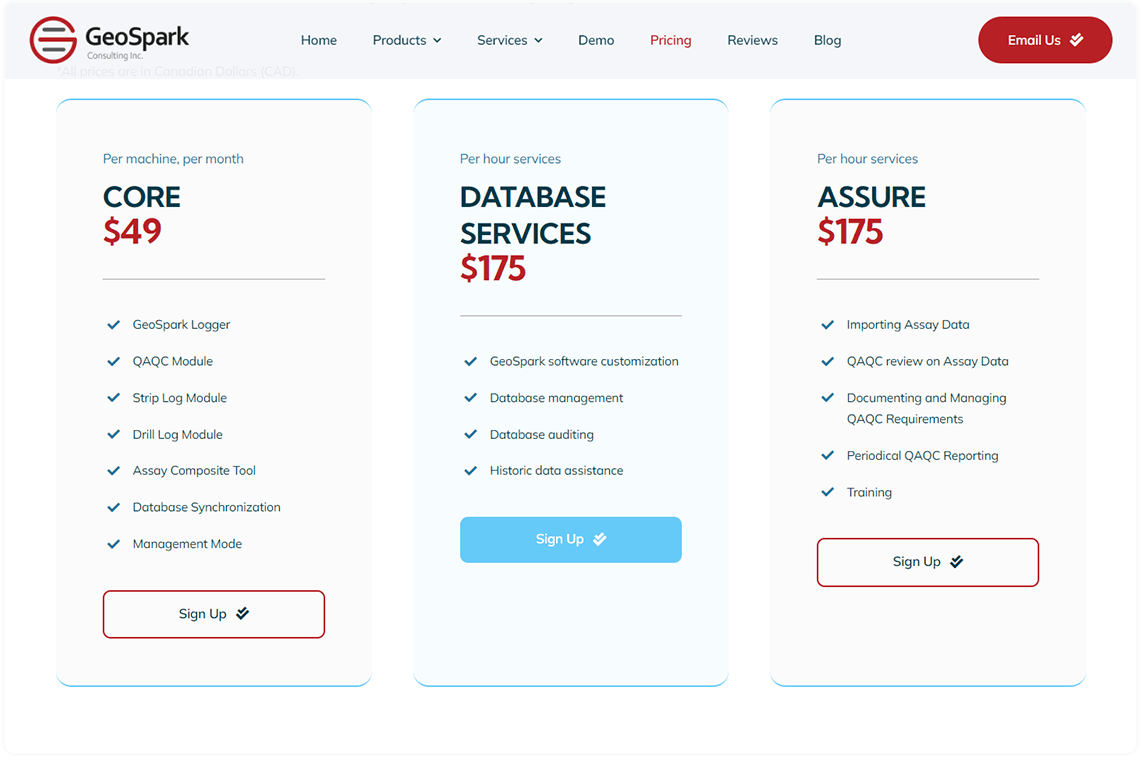
Task: Click the checkmark beside Database Synchronization
Action: click(114, 507)
